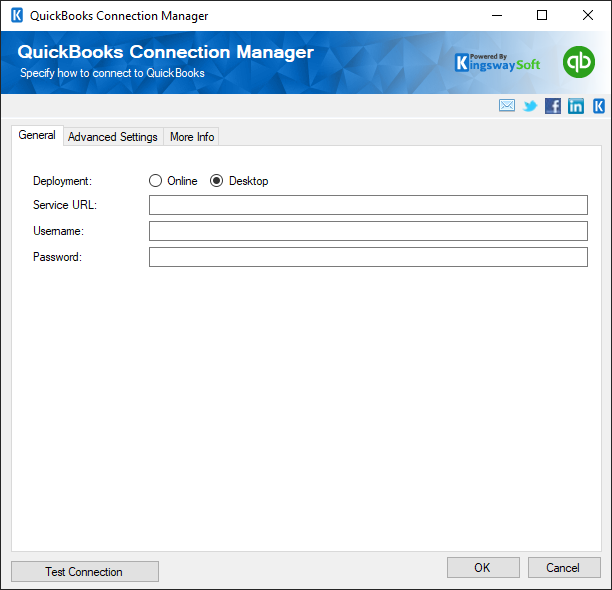This screenshot has height=590, width=612.
Task: Click the Service URL label text
Action: (x=65, y=205)
